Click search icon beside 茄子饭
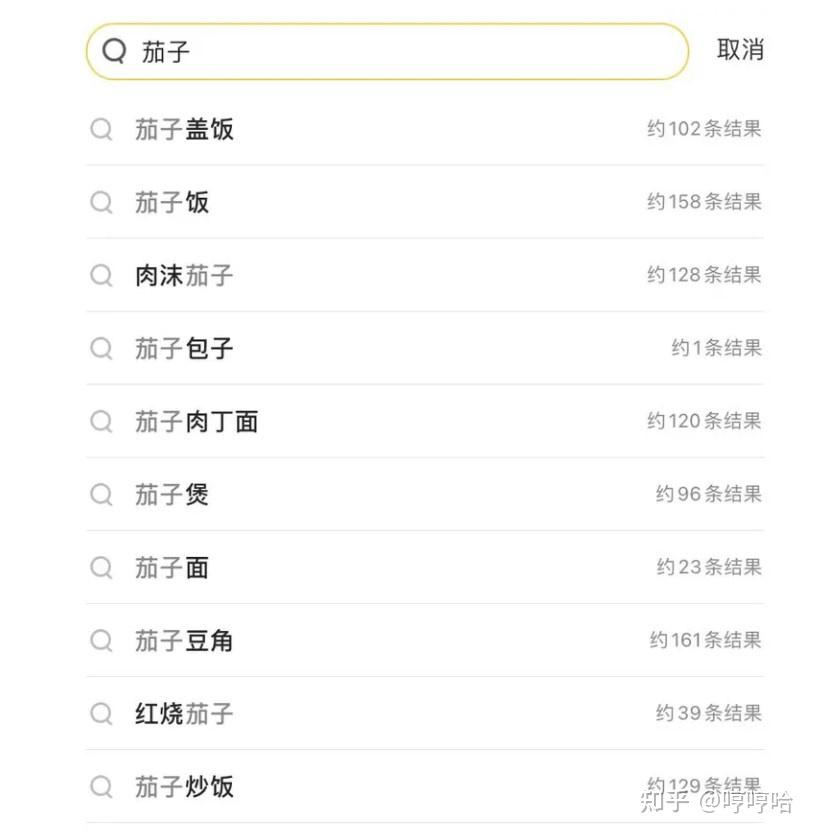Image resolution: width=814 pixels, height=835 pixels. click(x=102, y=202)
